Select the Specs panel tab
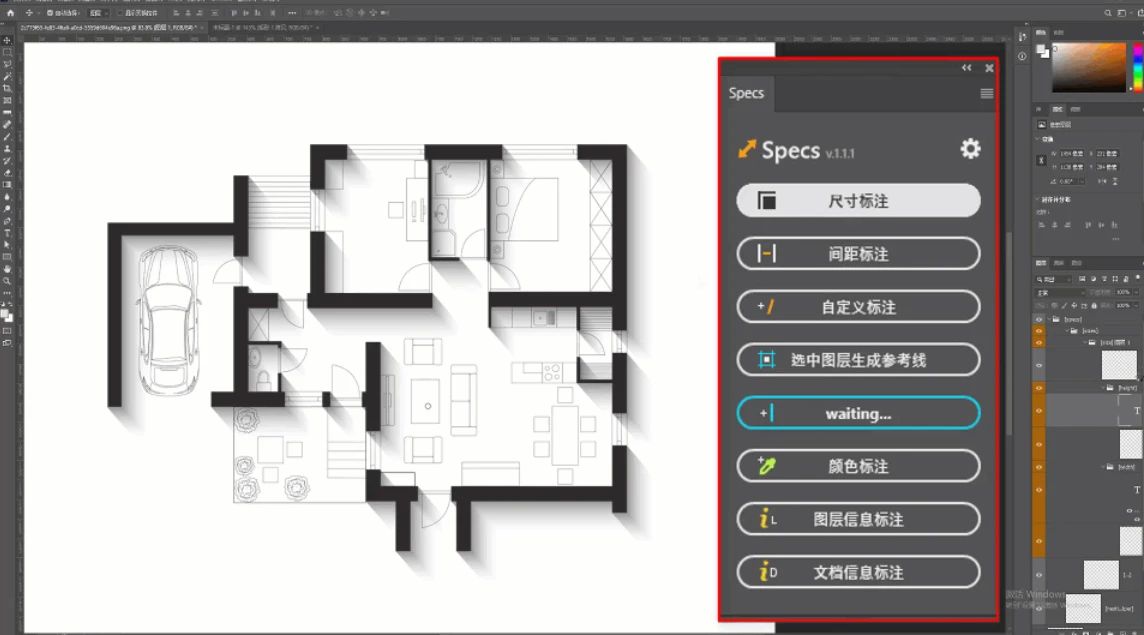The image size is (1144, 635). click(746, 93)
